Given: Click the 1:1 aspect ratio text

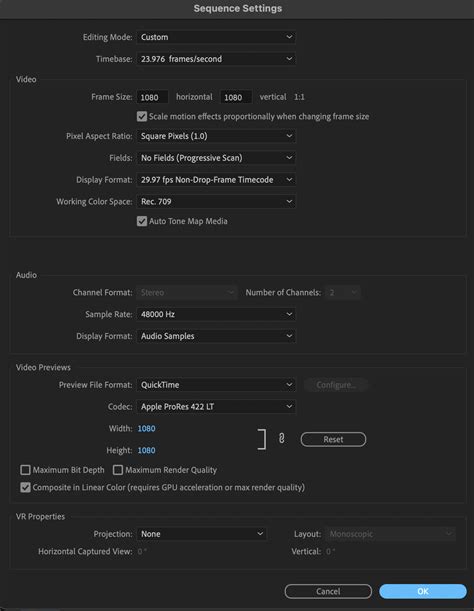Looking at the screenshot, I should [x=299, y=97].
